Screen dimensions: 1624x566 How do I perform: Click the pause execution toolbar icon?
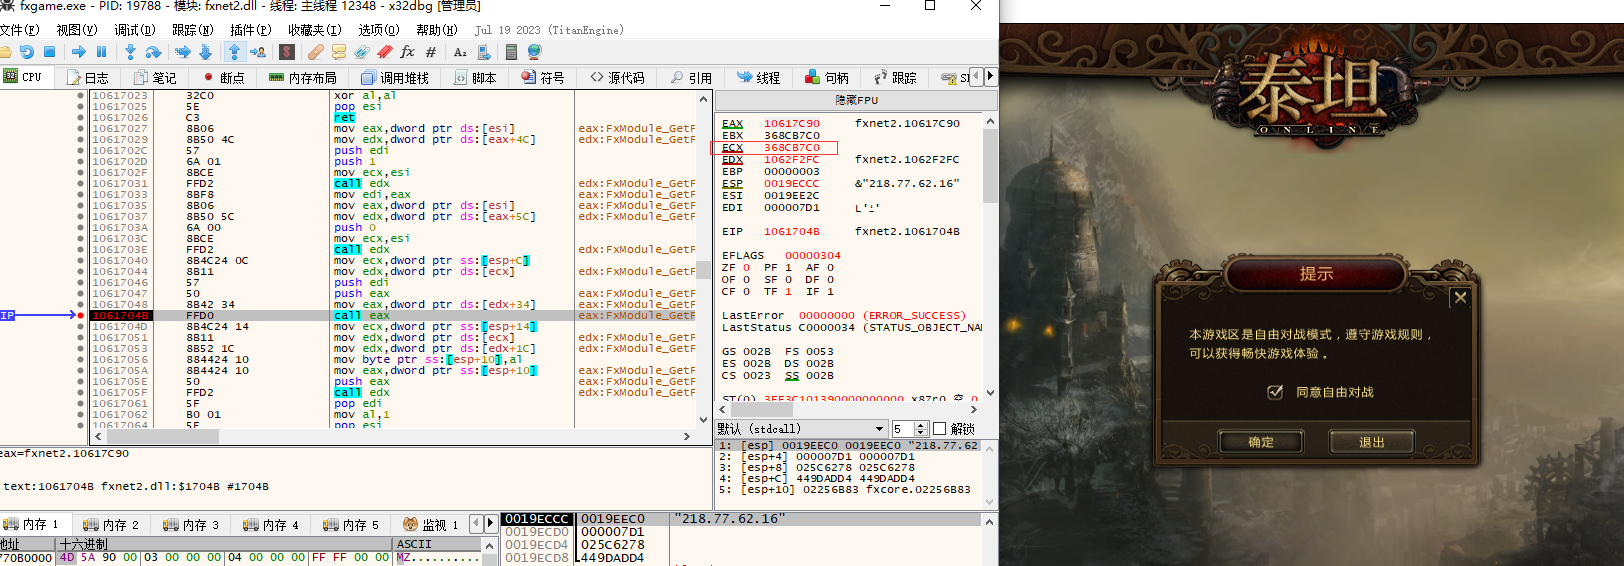point(101,52)
